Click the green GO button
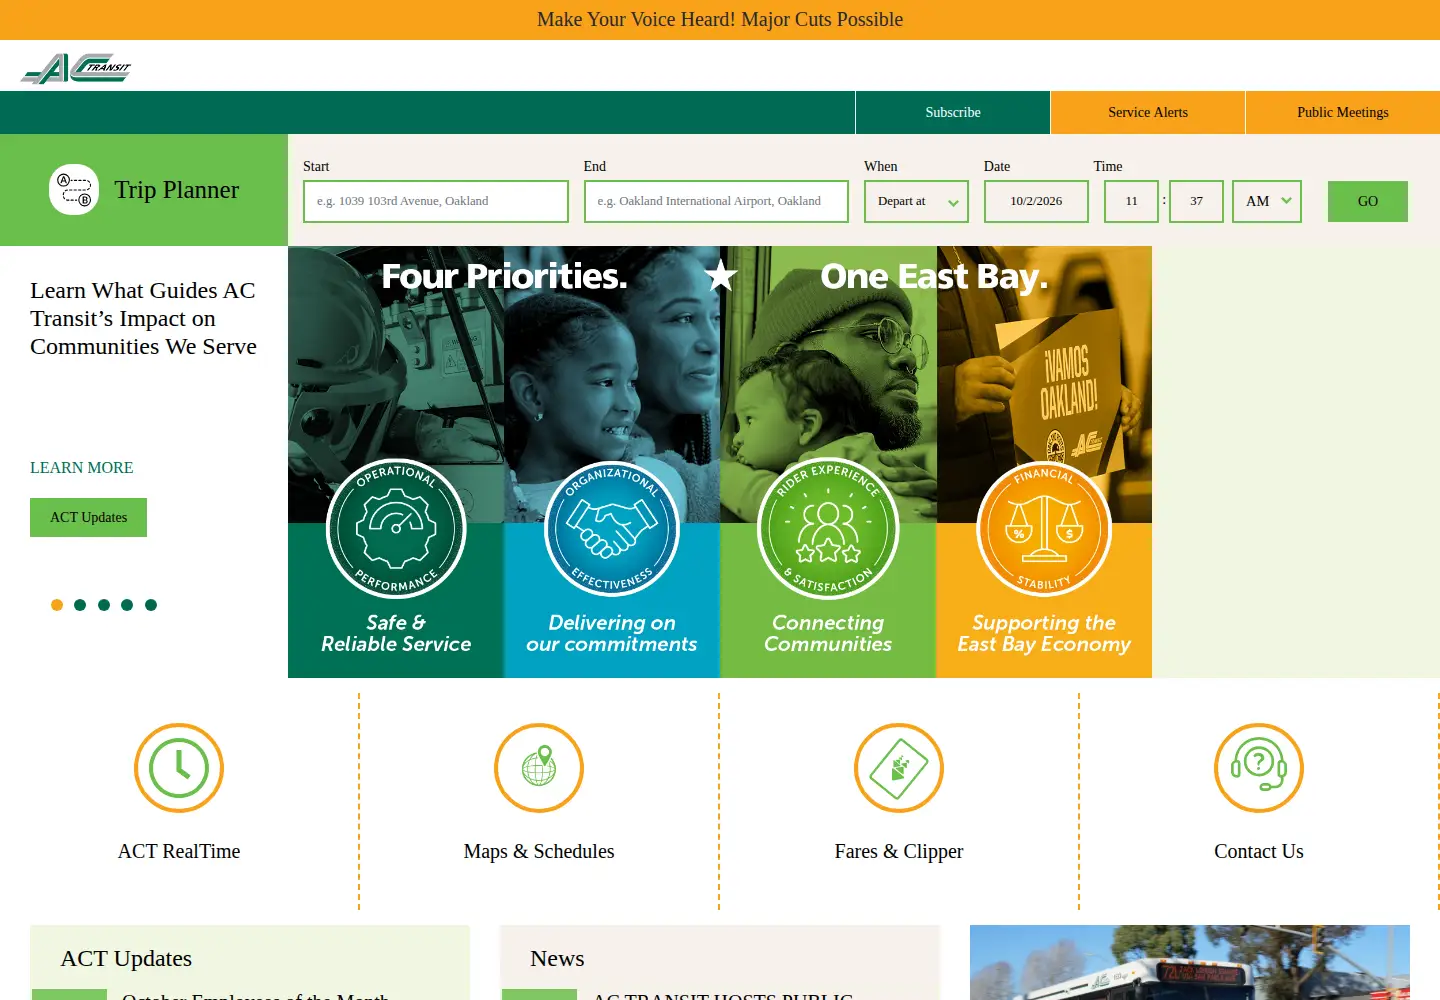The image size is (1440, 1000). (x=1368, y=201)
